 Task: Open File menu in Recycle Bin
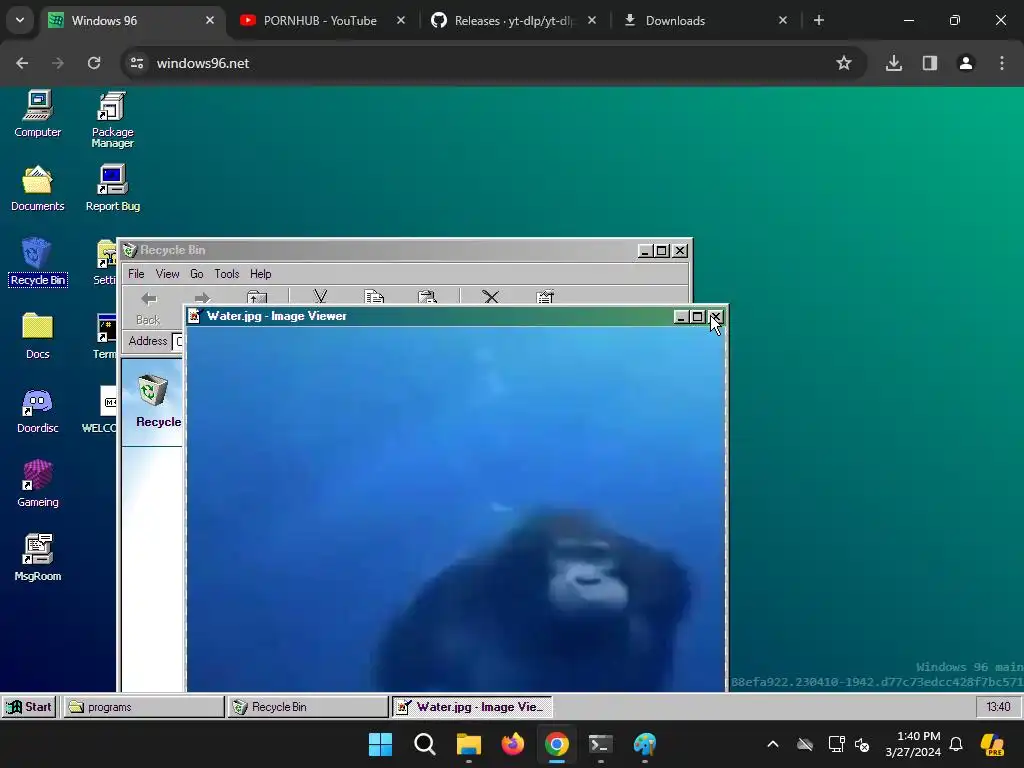136,274
